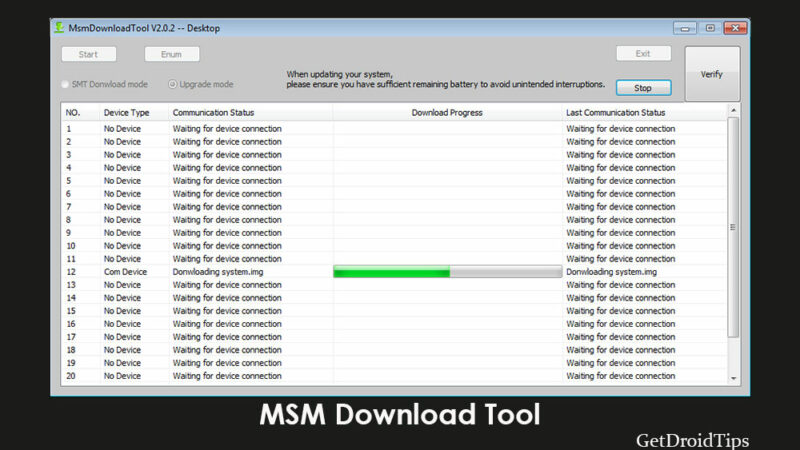Click row 19 Last Communication Status cell
Image resolution: width=800 pixels, height=450 pixels.
pos(620,363)
